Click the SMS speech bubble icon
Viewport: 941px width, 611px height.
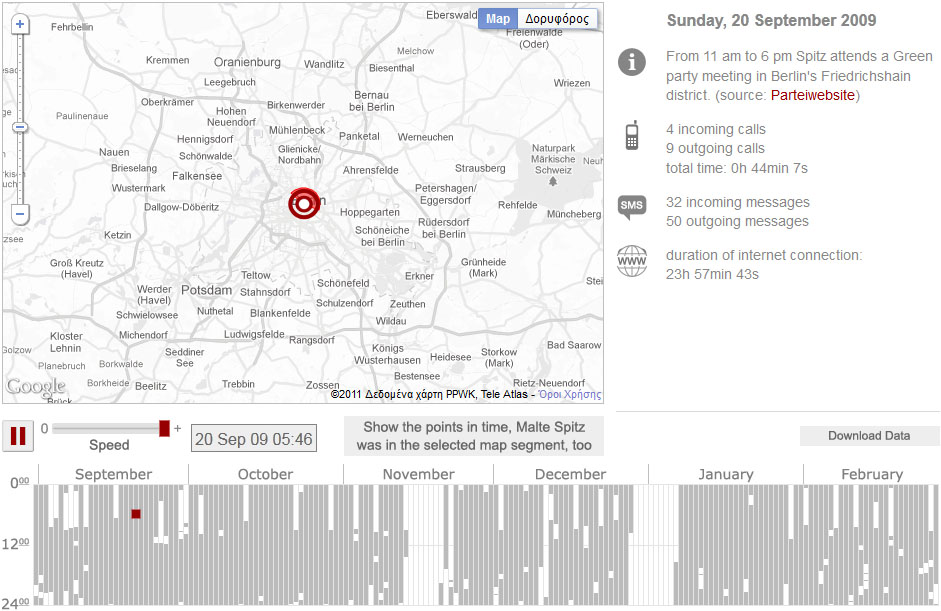click(x=631, y=206)
